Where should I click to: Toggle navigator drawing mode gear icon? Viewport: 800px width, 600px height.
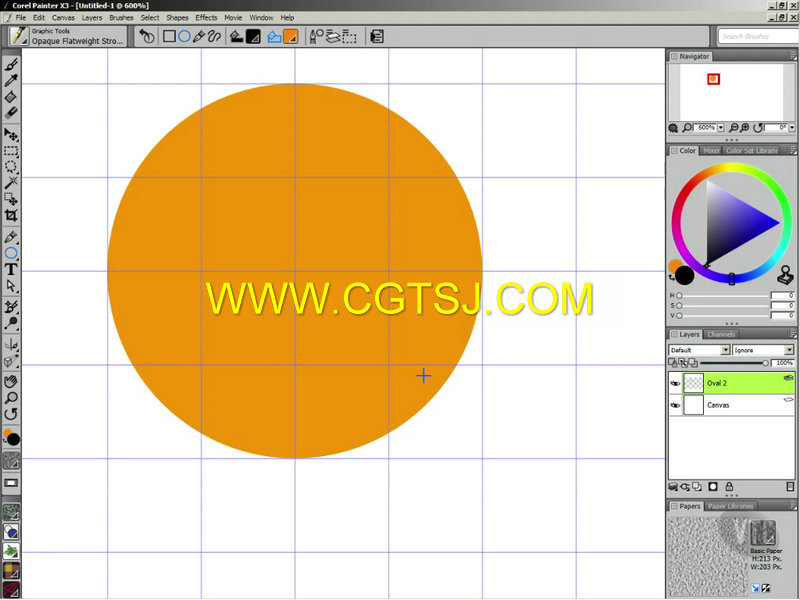tap(673, 128)
